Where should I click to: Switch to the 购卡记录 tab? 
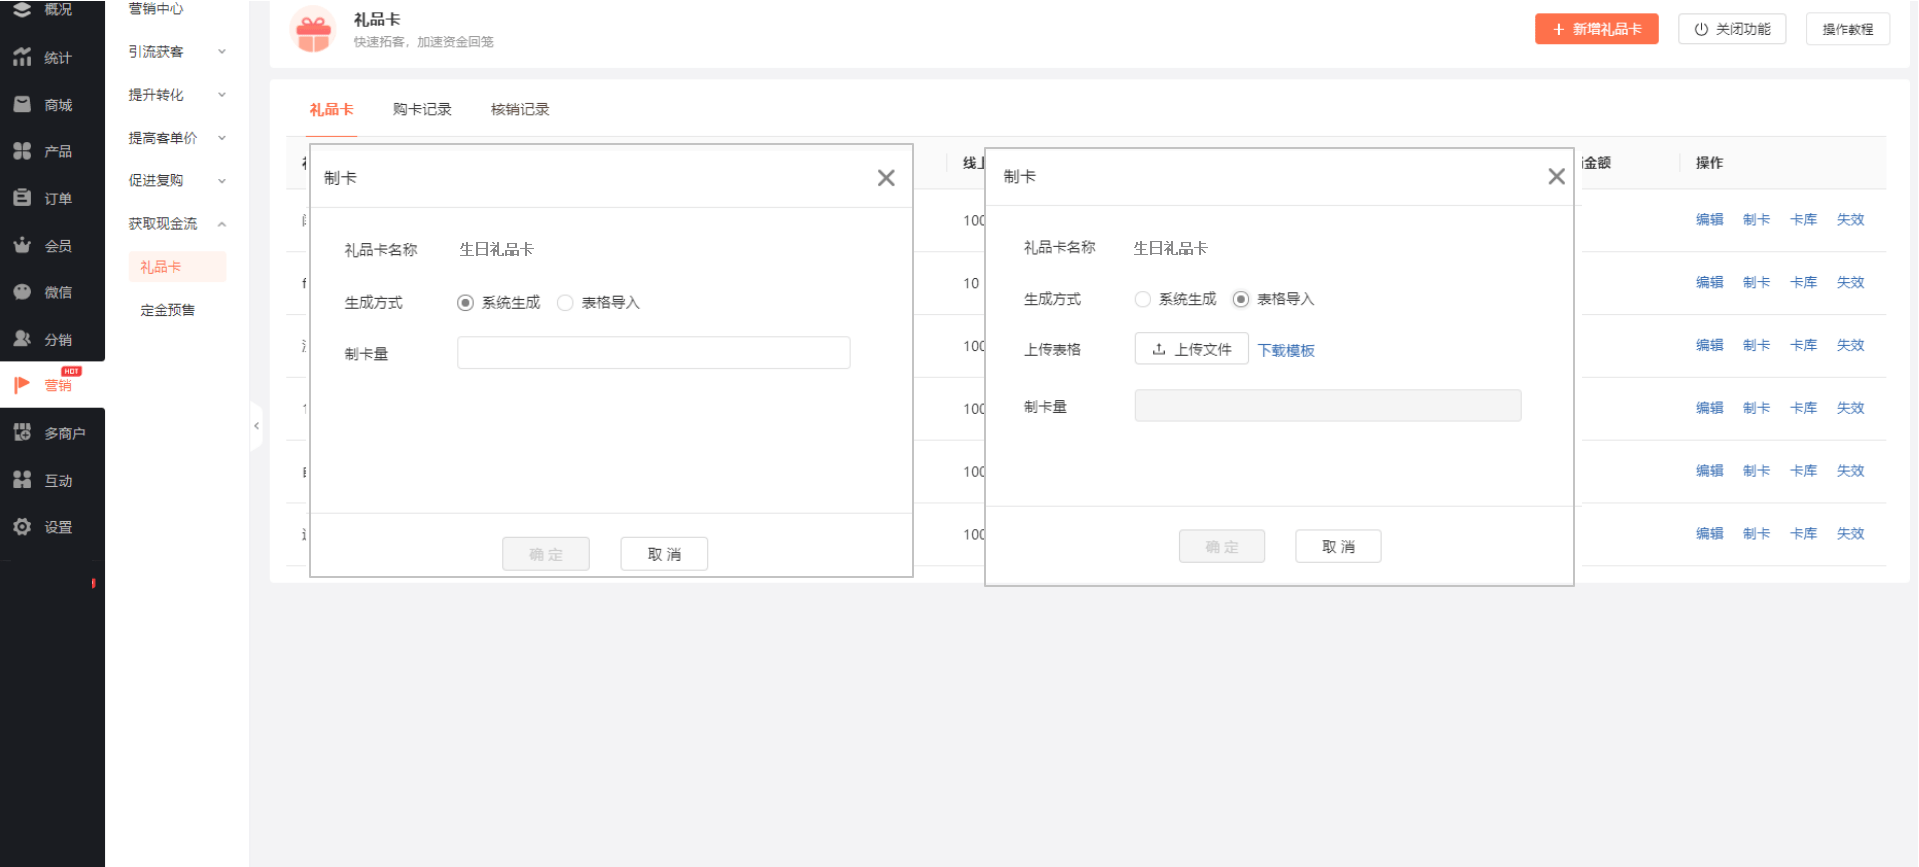coord(422,109)
